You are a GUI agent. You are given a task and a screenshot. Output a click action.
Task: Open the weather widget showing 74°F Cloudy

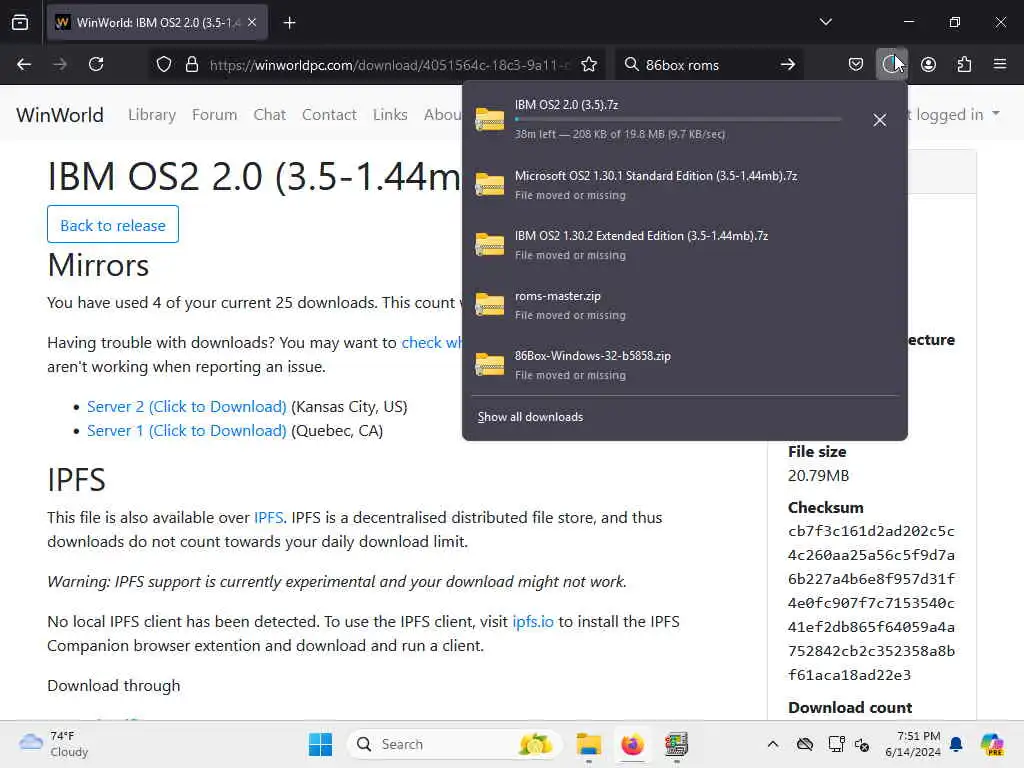pyautogui.click(x=54, y=744)
